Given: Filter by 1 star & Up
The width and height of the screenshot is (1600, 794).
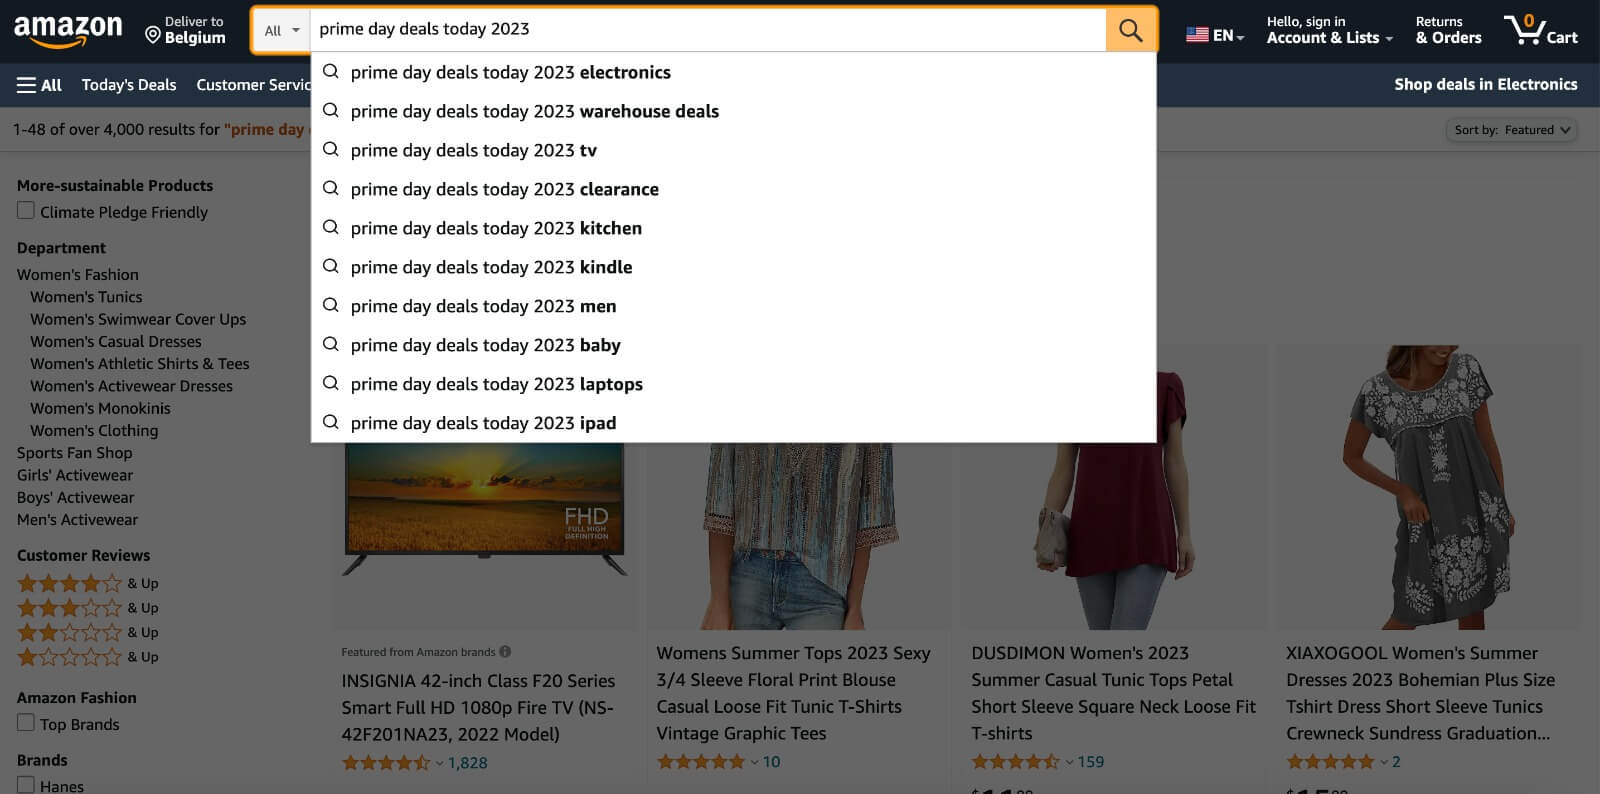Looking at the screenshot, I should (88, 657).
